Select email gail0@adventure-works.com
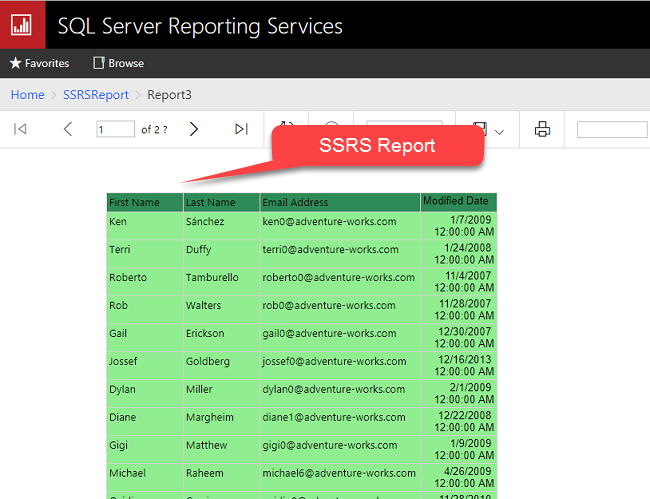 pos(340,338)
